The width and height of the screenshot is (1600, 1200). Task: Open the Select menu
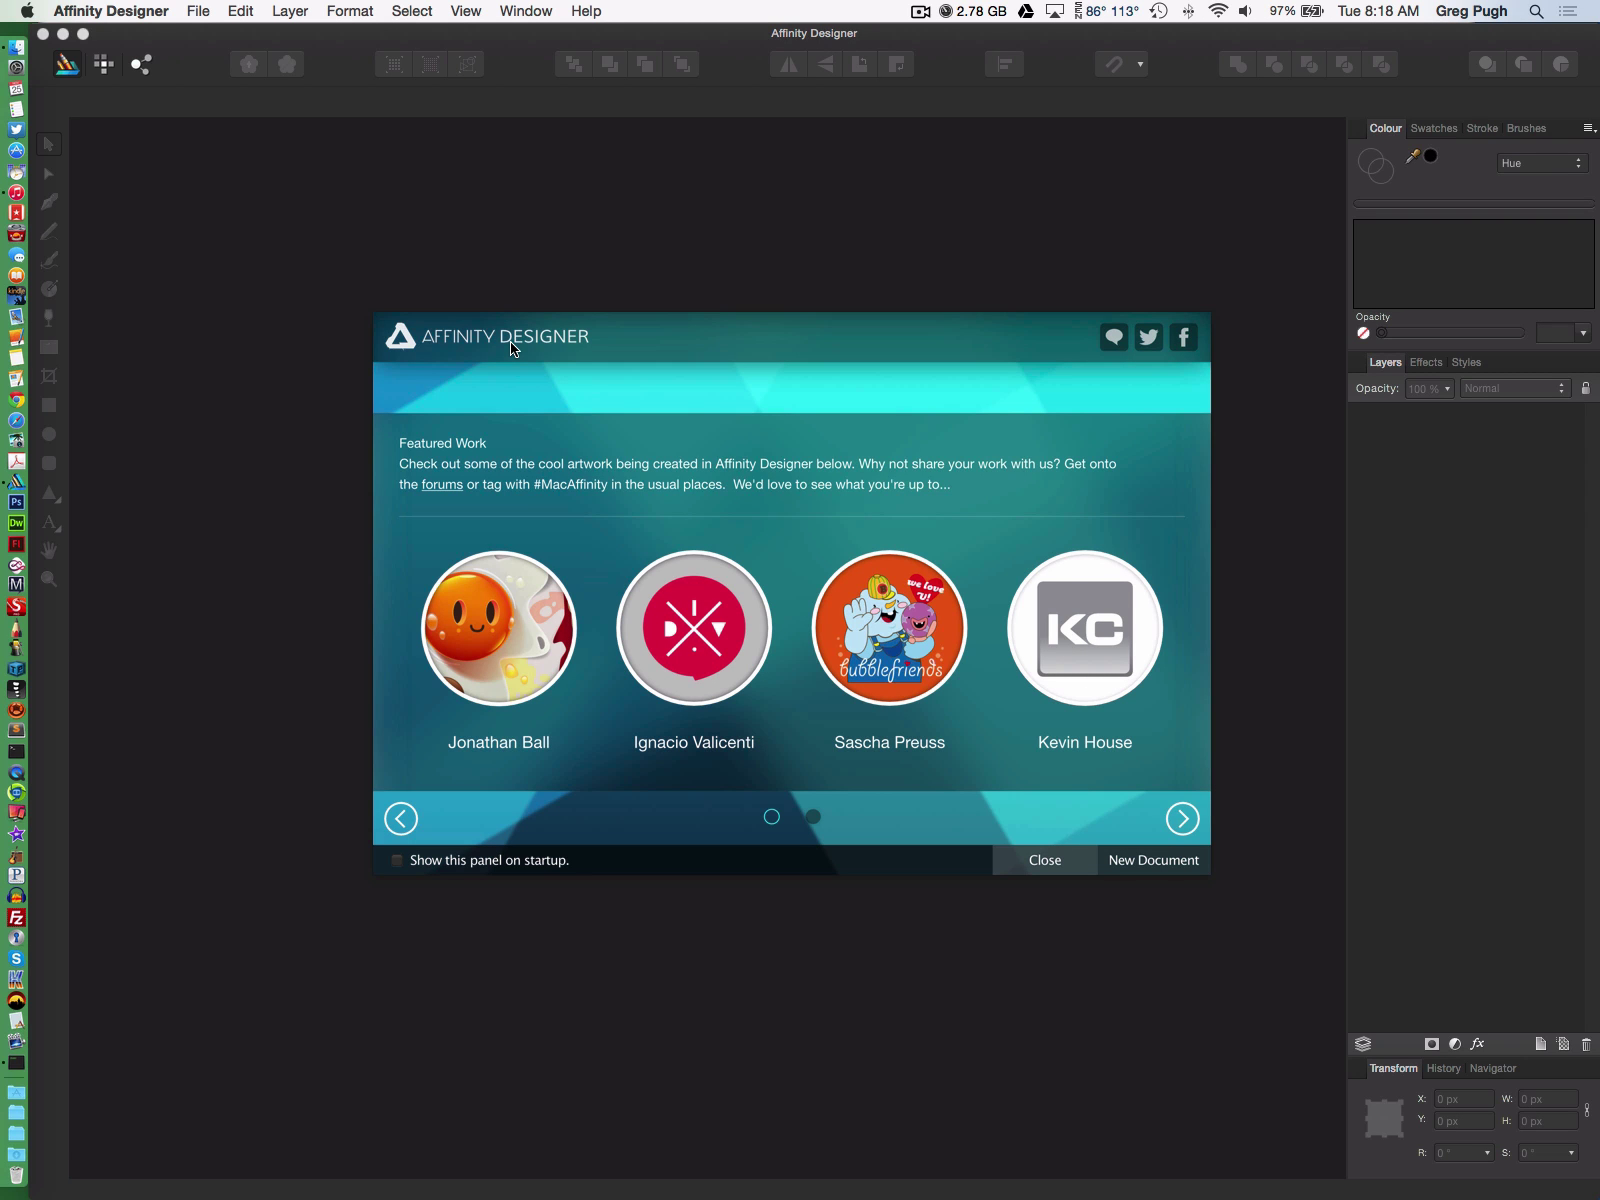point(412,11)
